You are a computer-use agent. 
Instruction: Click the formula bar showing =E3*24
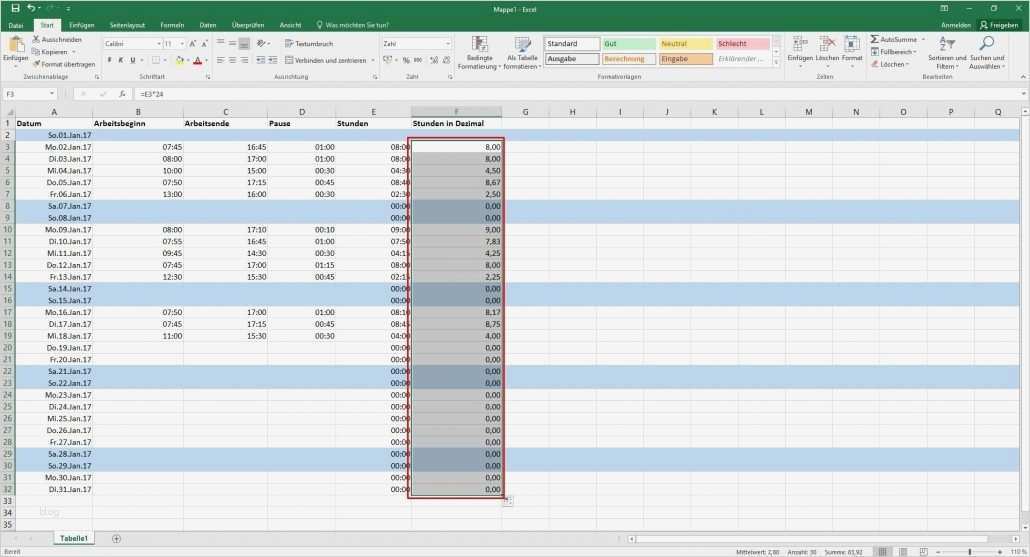[x=578, y=94]
